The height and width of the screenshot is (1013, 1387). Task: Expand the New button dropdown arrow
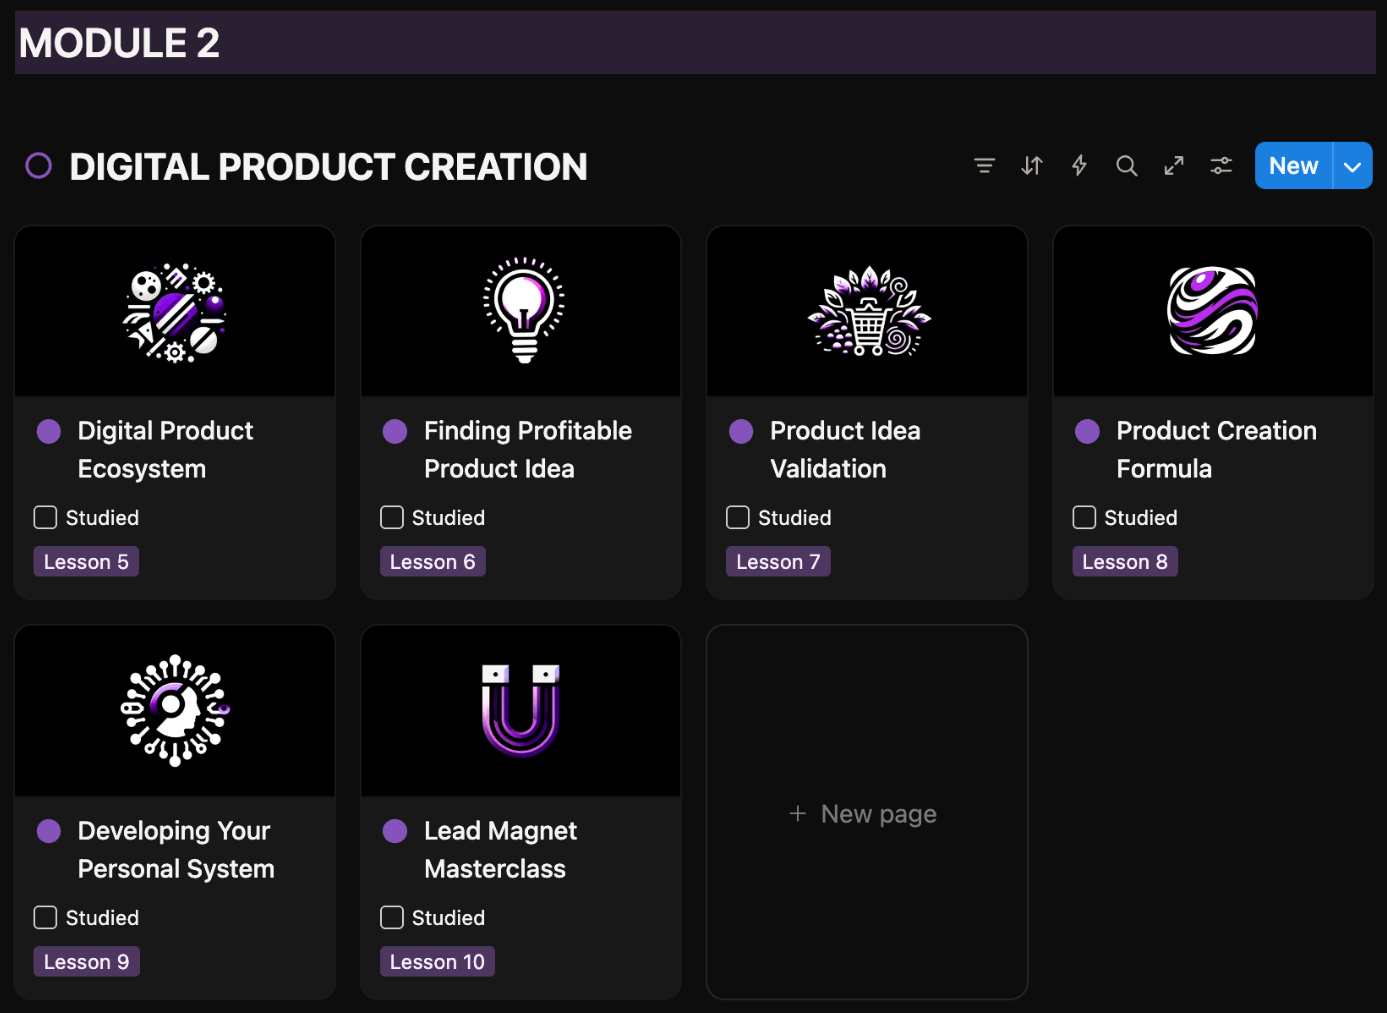(1352, 167)
